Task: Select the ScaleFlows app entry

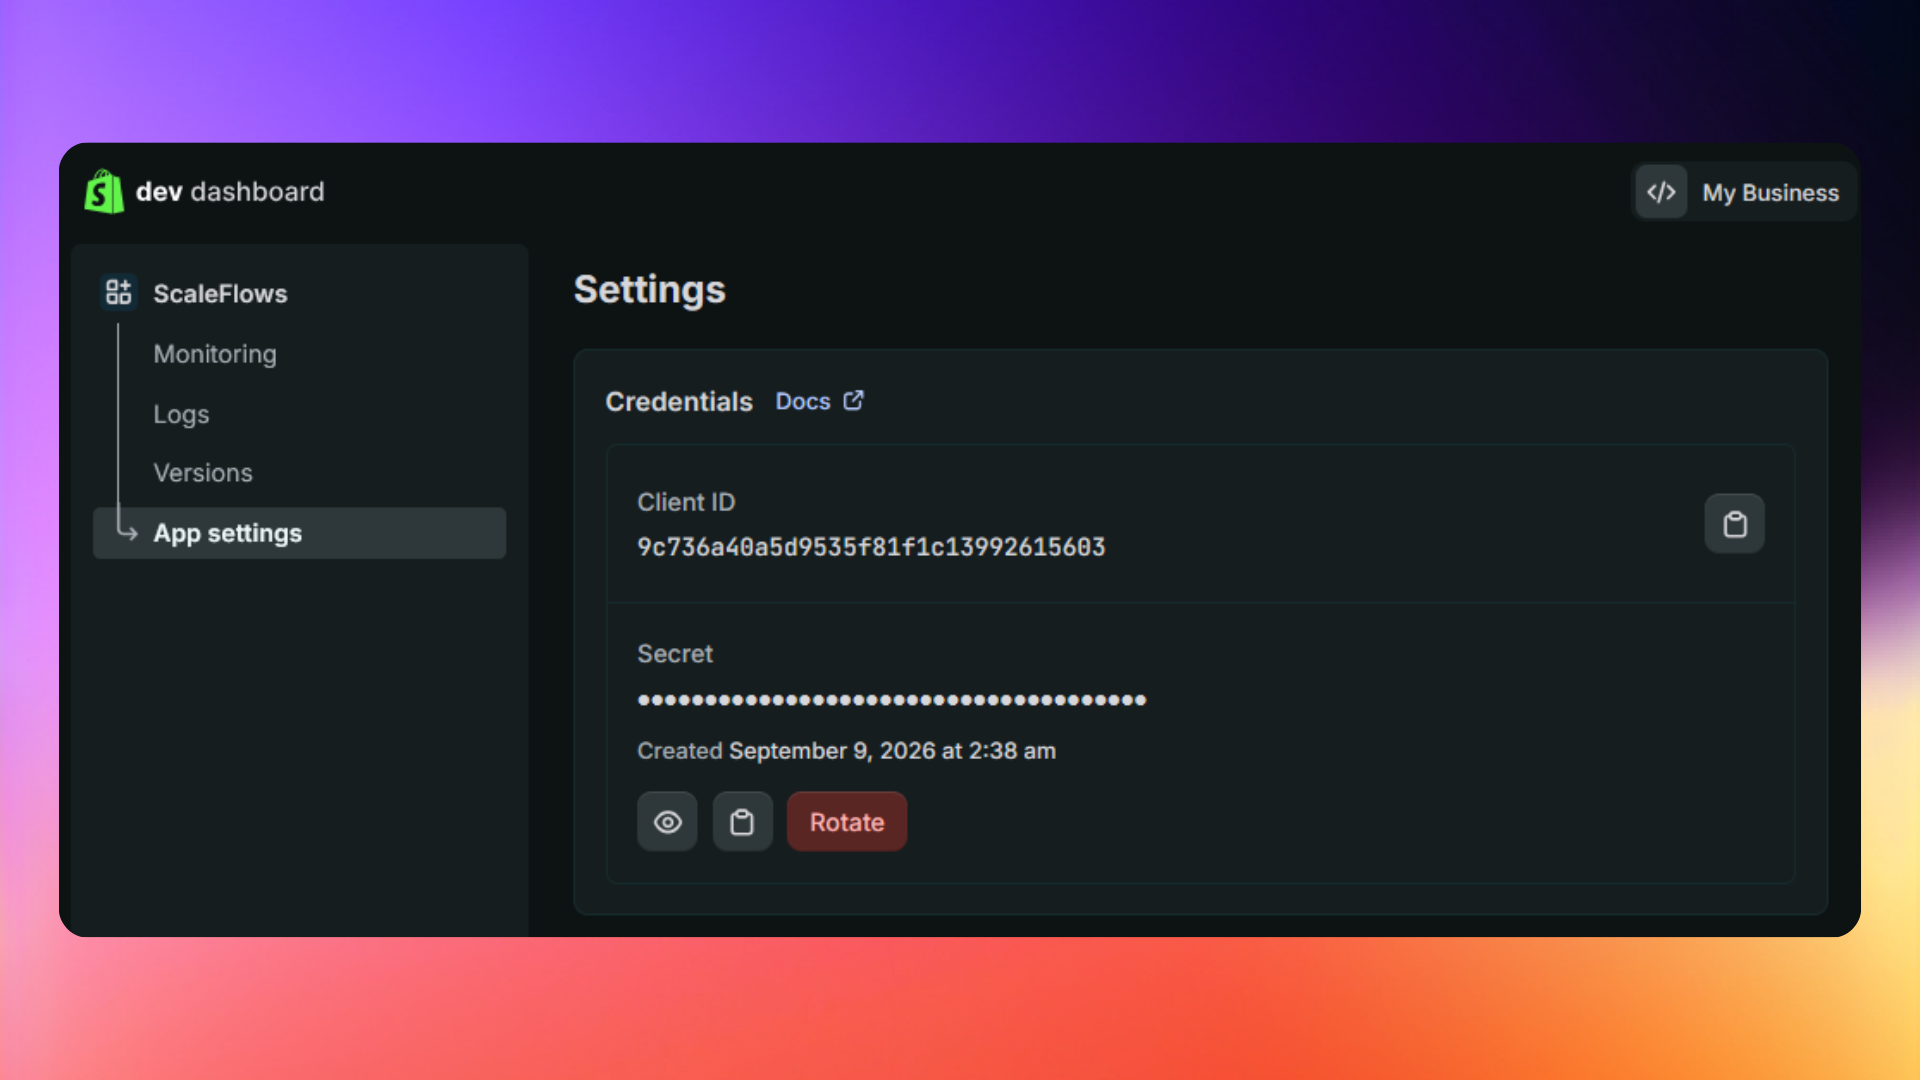Action: [x=220, y=293]
